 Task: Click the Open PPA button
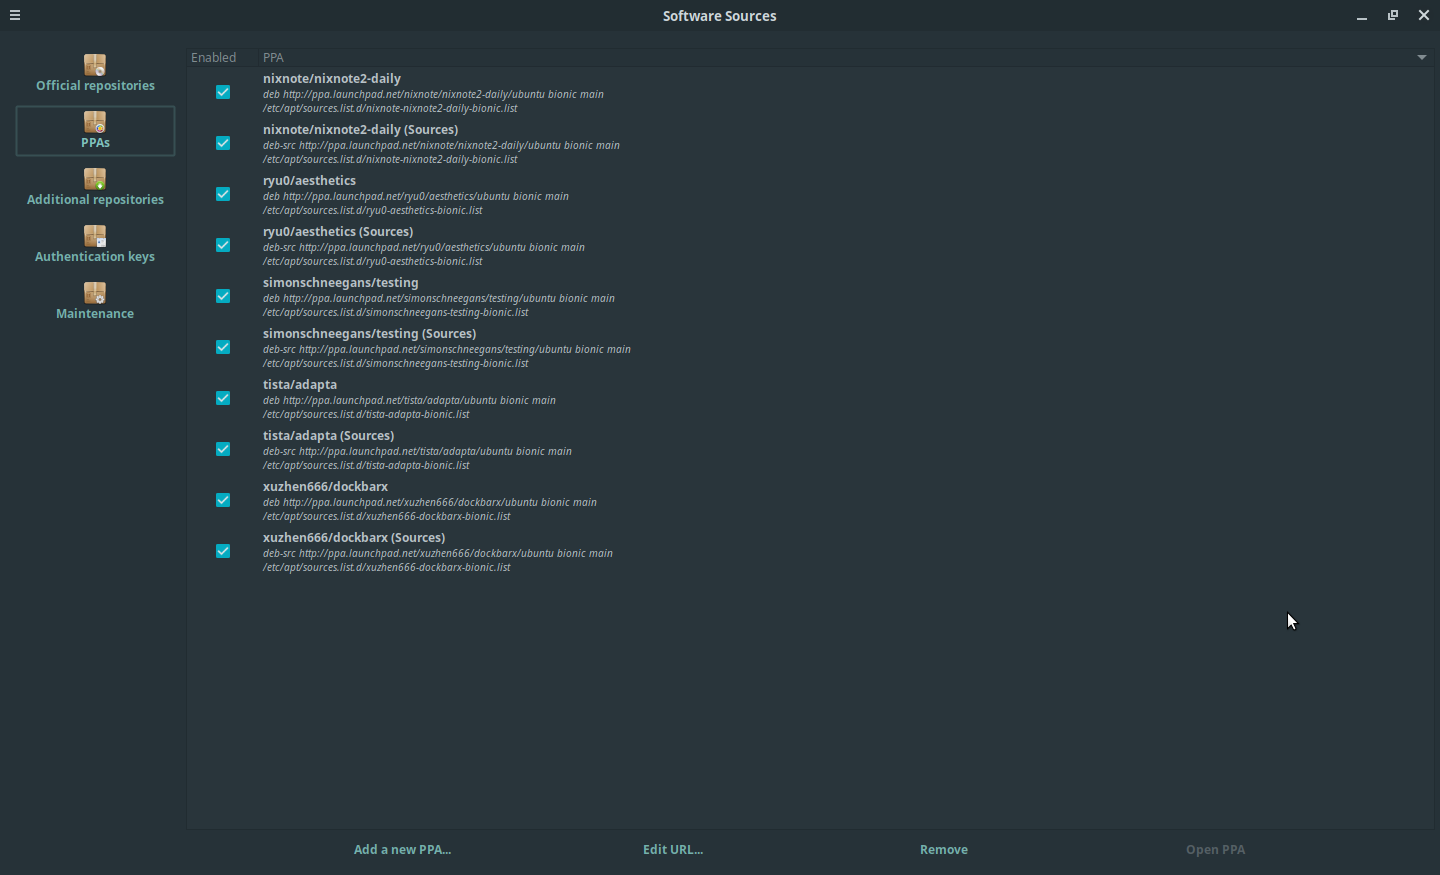pos(1216,850)
